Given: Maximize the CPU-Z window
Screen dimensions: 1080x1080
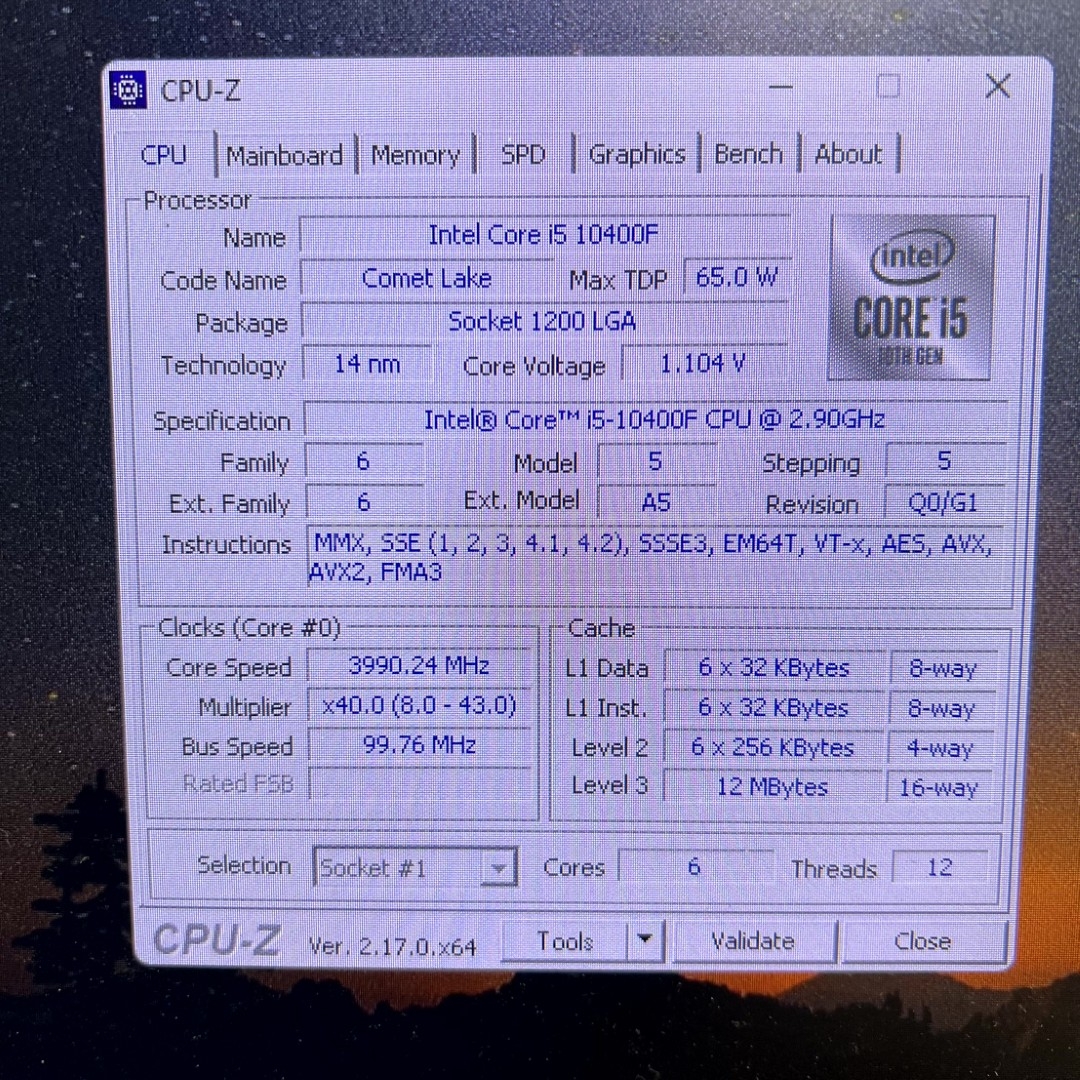Looking at the screenshot, I should (x=887, y=87).
